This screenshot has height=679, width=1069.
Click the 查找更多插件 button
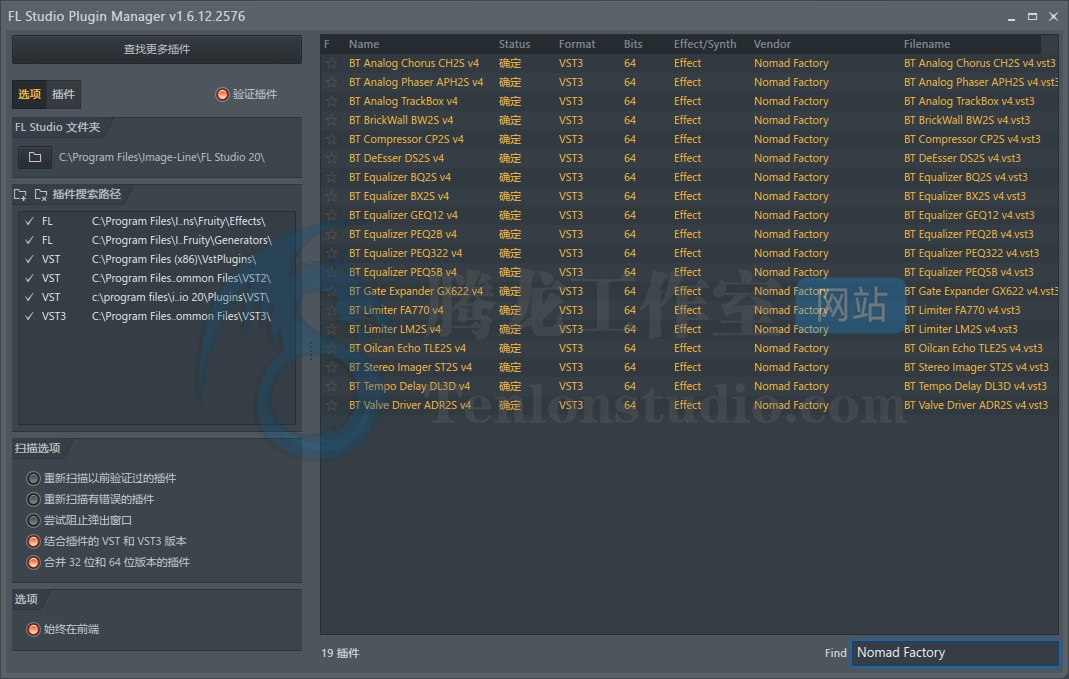click(x=157, y=49)
